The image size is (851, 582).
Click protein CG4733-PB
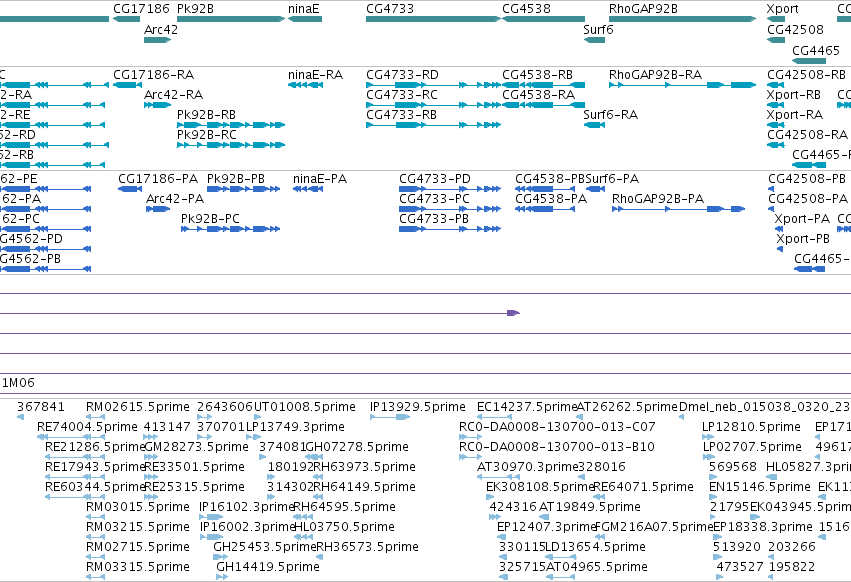point(434,219)
